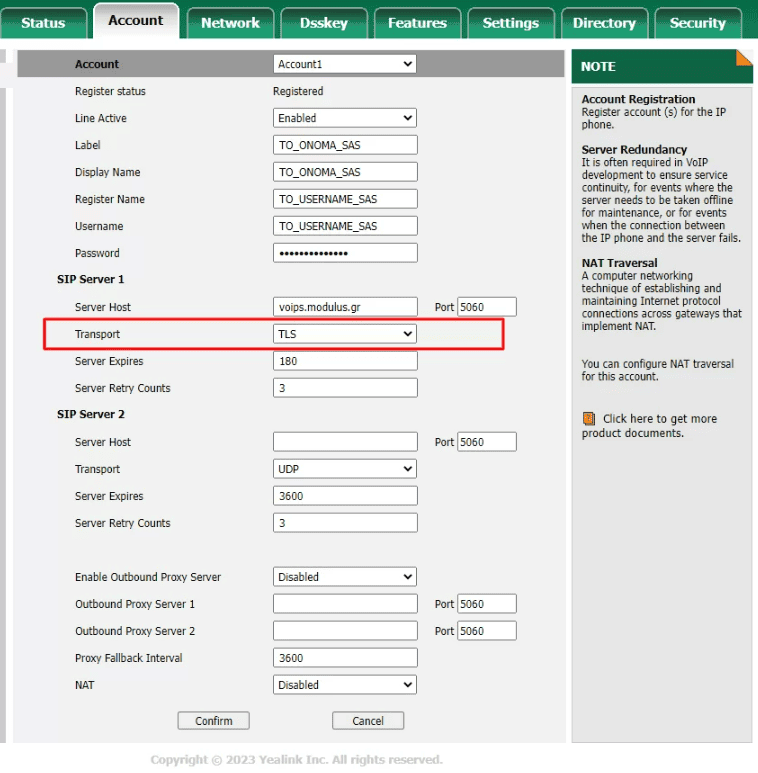Click SIP Server 1 Port field
Viewport: 758px width, 773px height.
(x=487, y=307)
